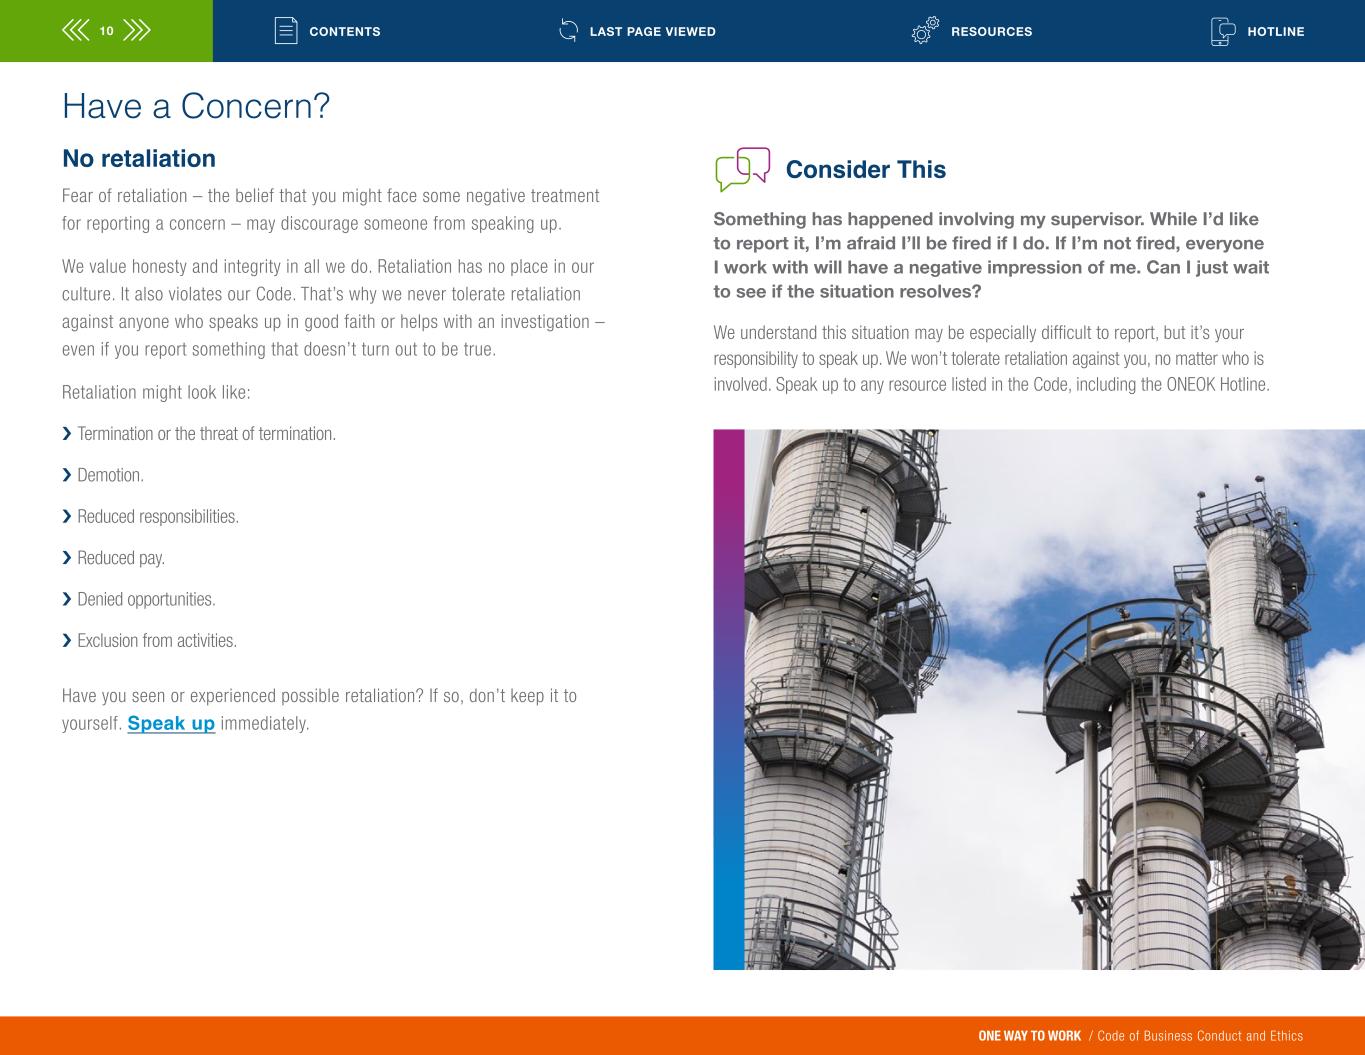
Task: Click the paragraph starting We understand this situation
Action: click(991, 359)
